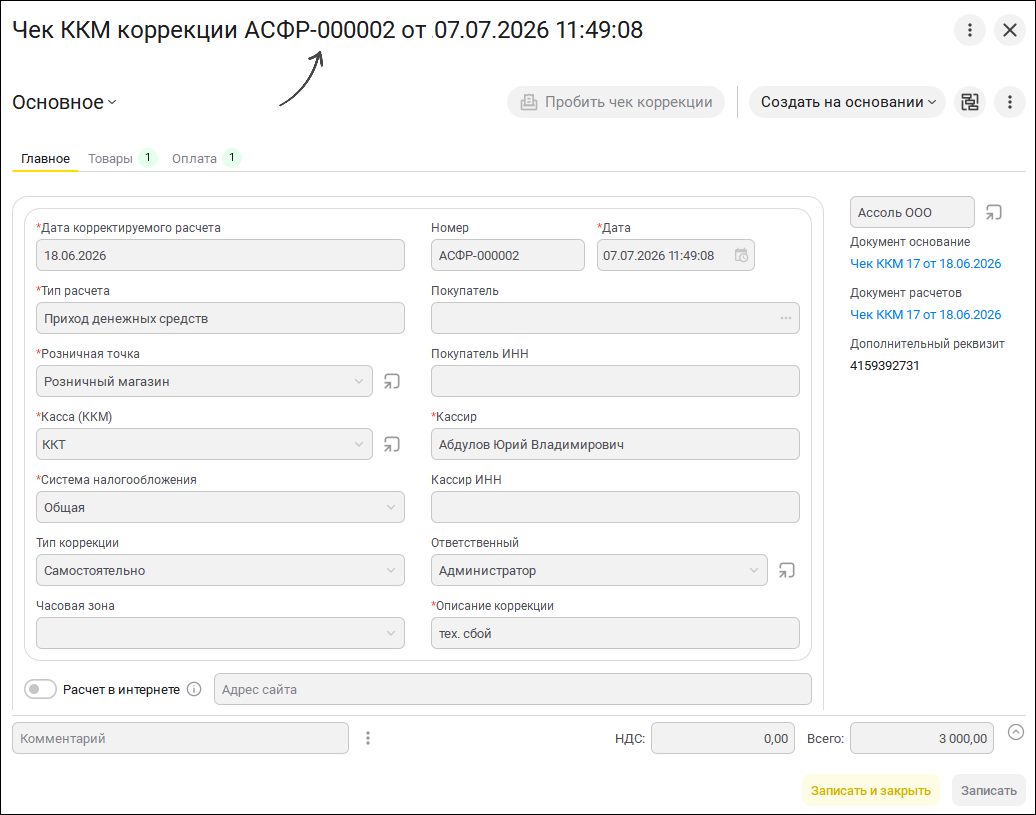Expand the Розничная точка dropdown
This screenshot has width=1036, height=815.
pos(358,381)
